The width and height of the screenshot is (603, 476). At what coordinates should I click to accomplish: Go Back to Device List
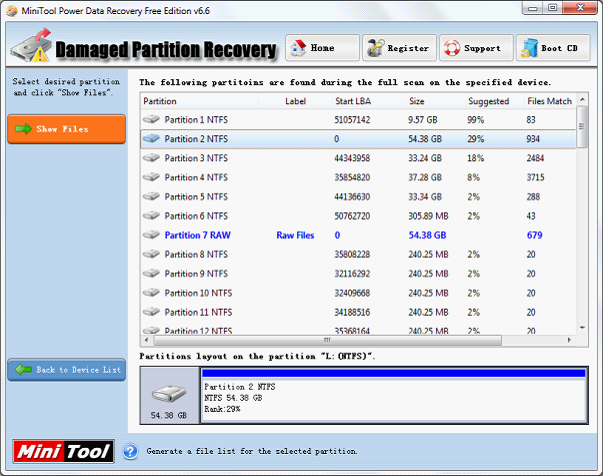(x=67, y=370)
